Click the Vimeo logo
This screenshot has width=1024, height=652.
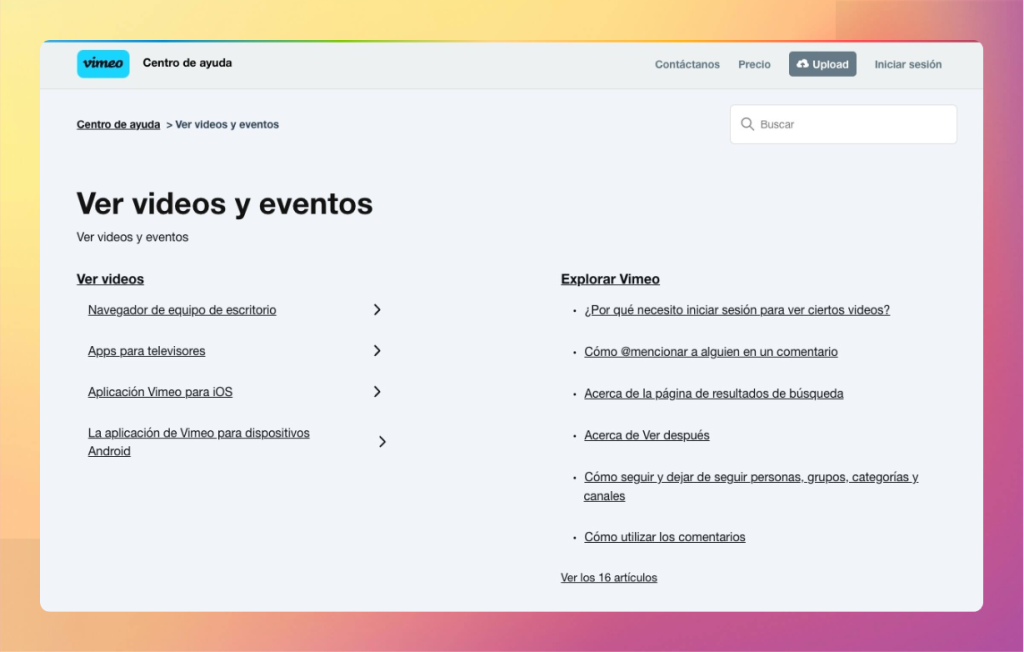pyautogui.click(x=103, y=64)
